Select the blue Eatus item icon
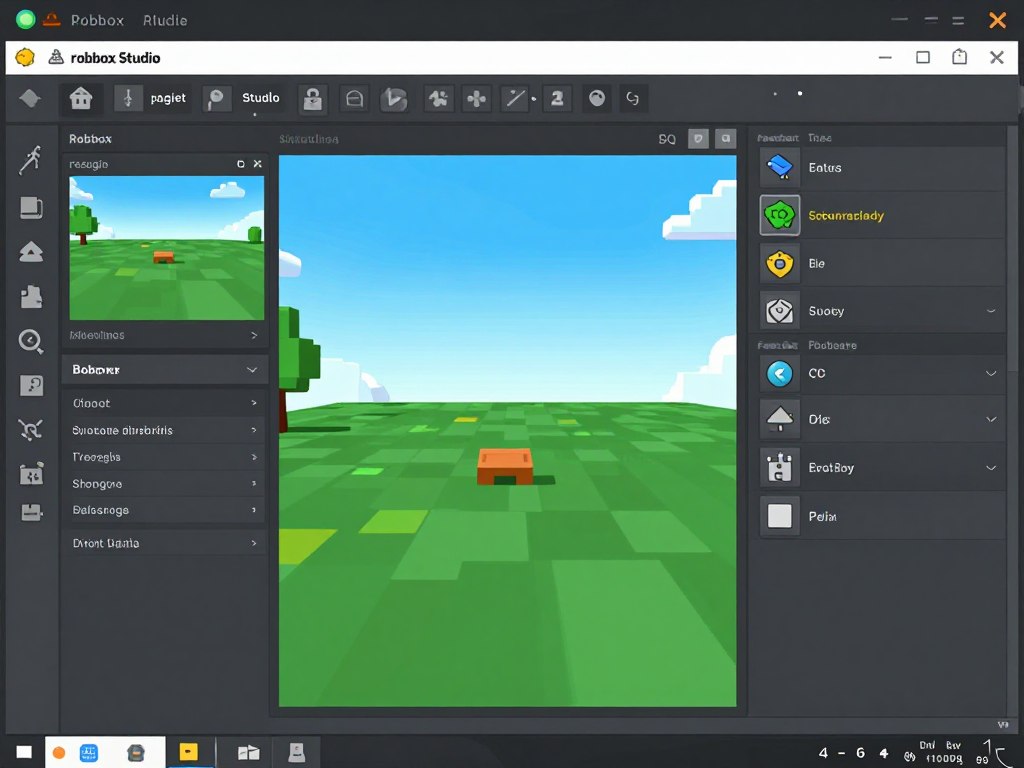 point(780,167)
